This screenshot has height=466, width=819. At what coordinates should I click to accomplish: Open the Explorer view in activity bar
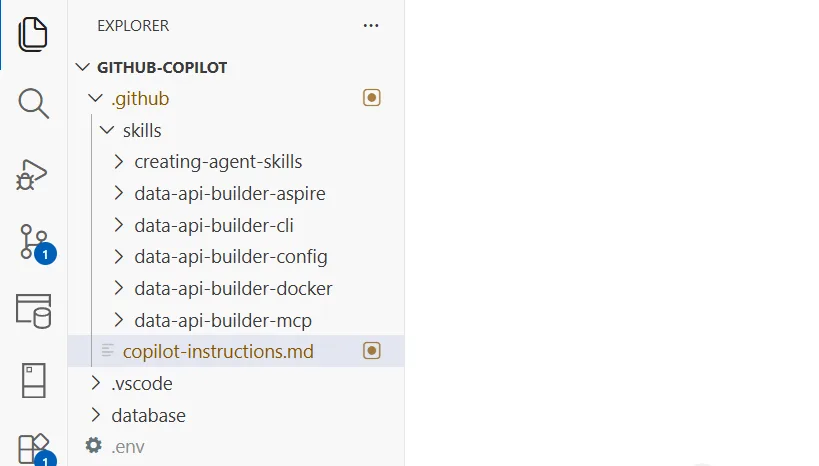[33, 35]
